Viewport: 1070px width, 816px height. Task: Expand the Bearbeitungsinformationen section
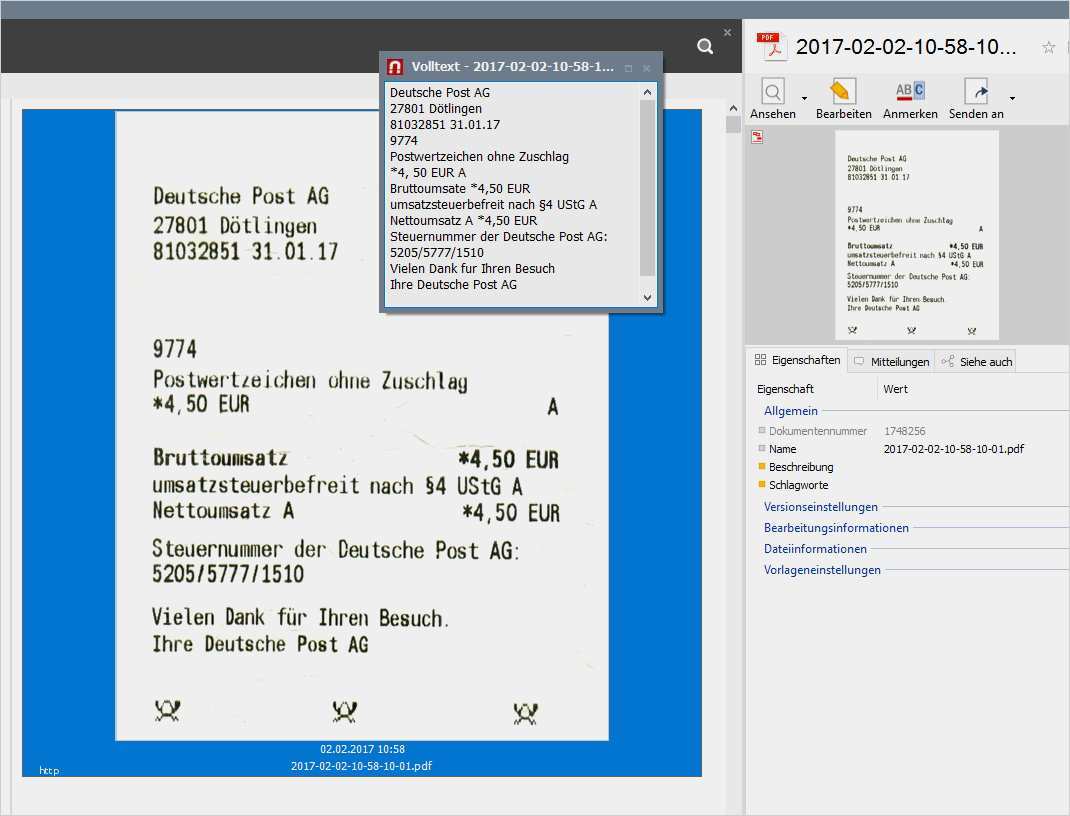click(836, 528)
